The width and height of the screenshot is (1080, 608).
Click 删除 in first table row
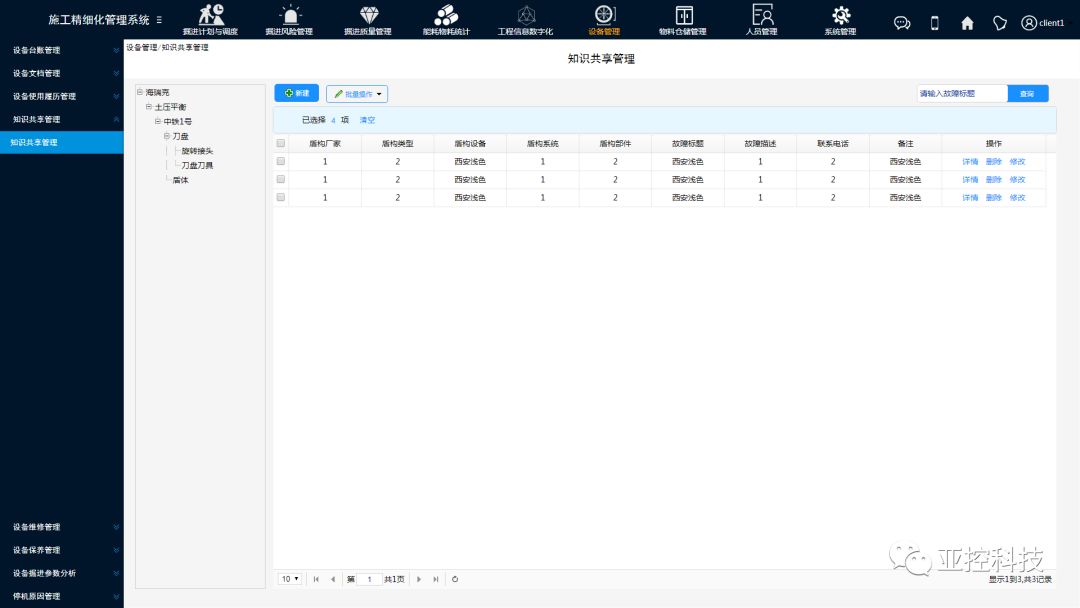993,162
